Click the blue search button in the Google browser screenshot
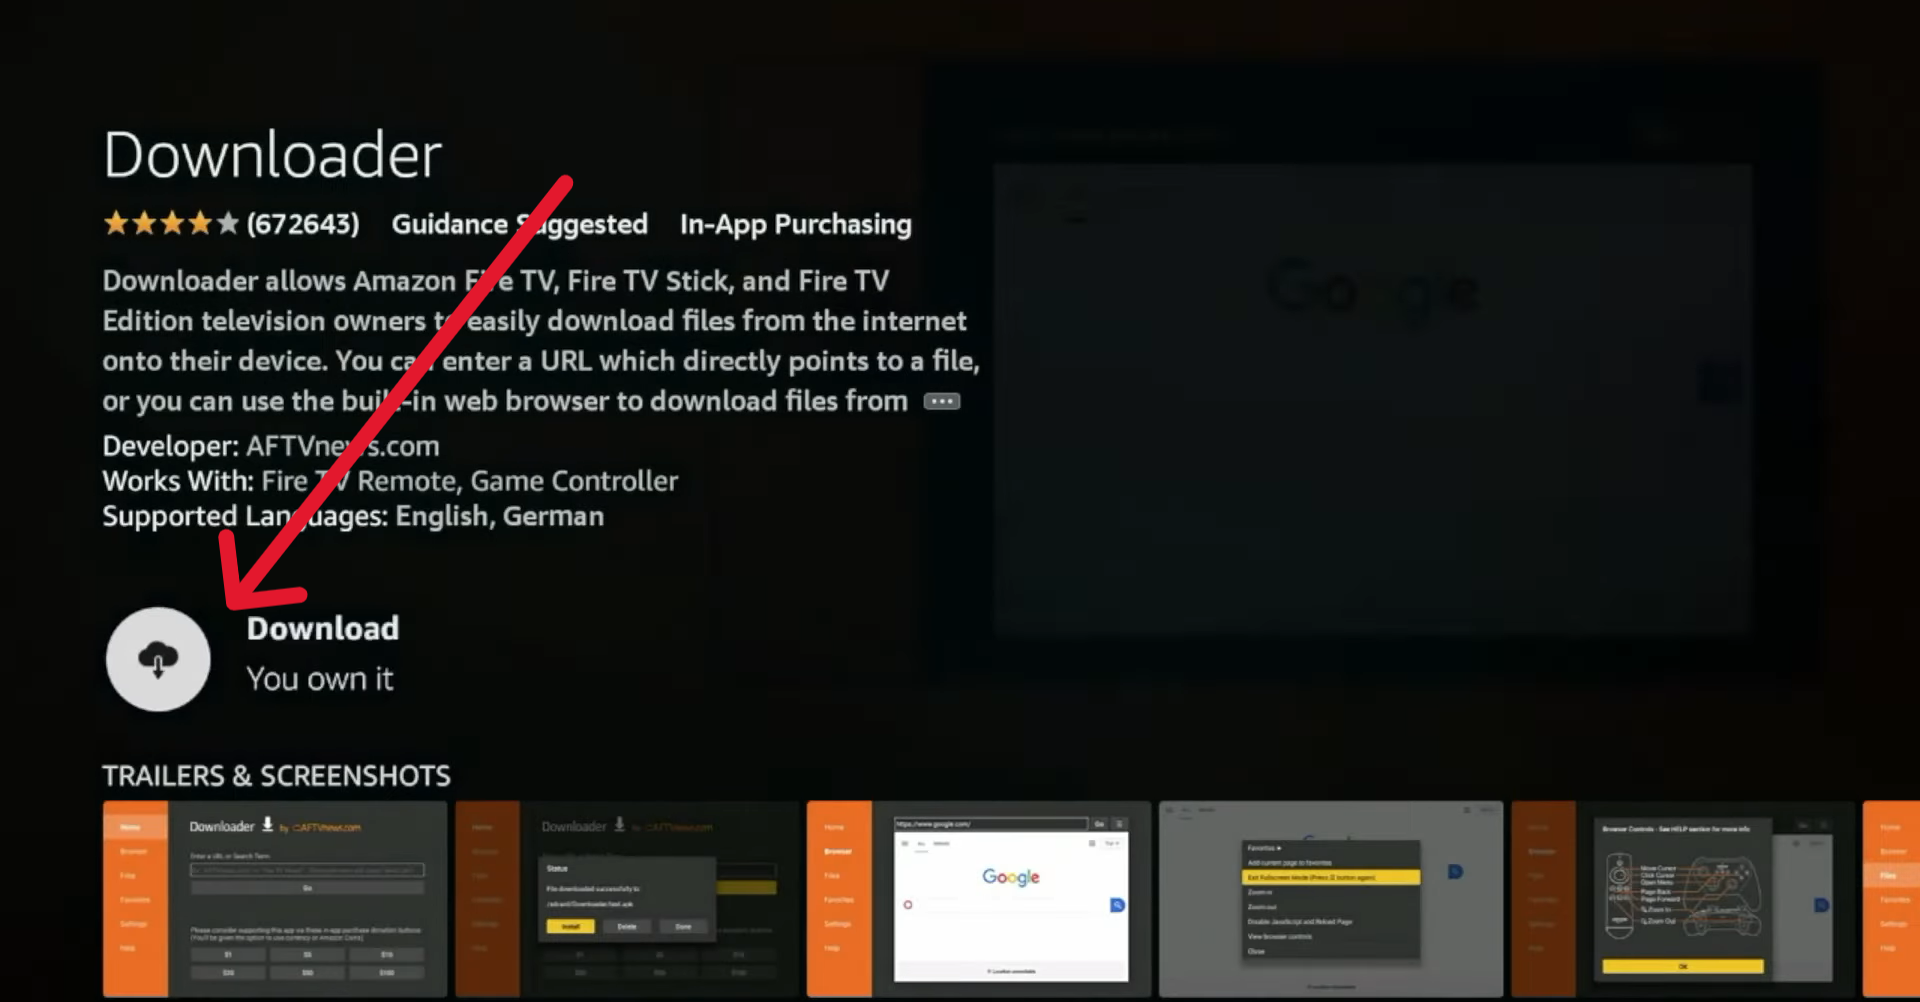 (1117, 905)
